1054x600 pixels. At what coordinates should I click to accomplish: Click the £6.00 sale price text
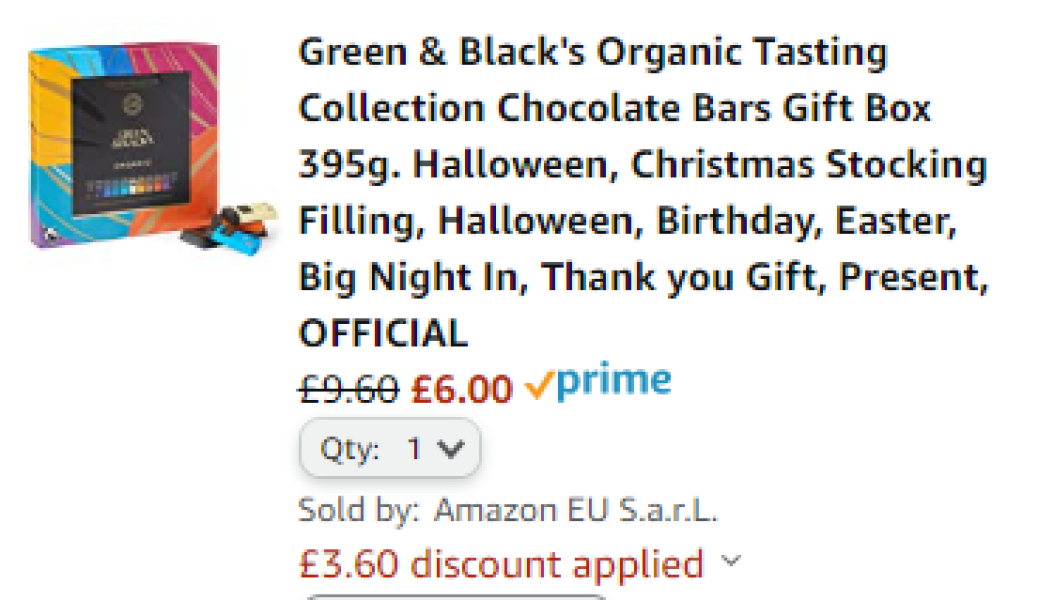click(463, 387)
